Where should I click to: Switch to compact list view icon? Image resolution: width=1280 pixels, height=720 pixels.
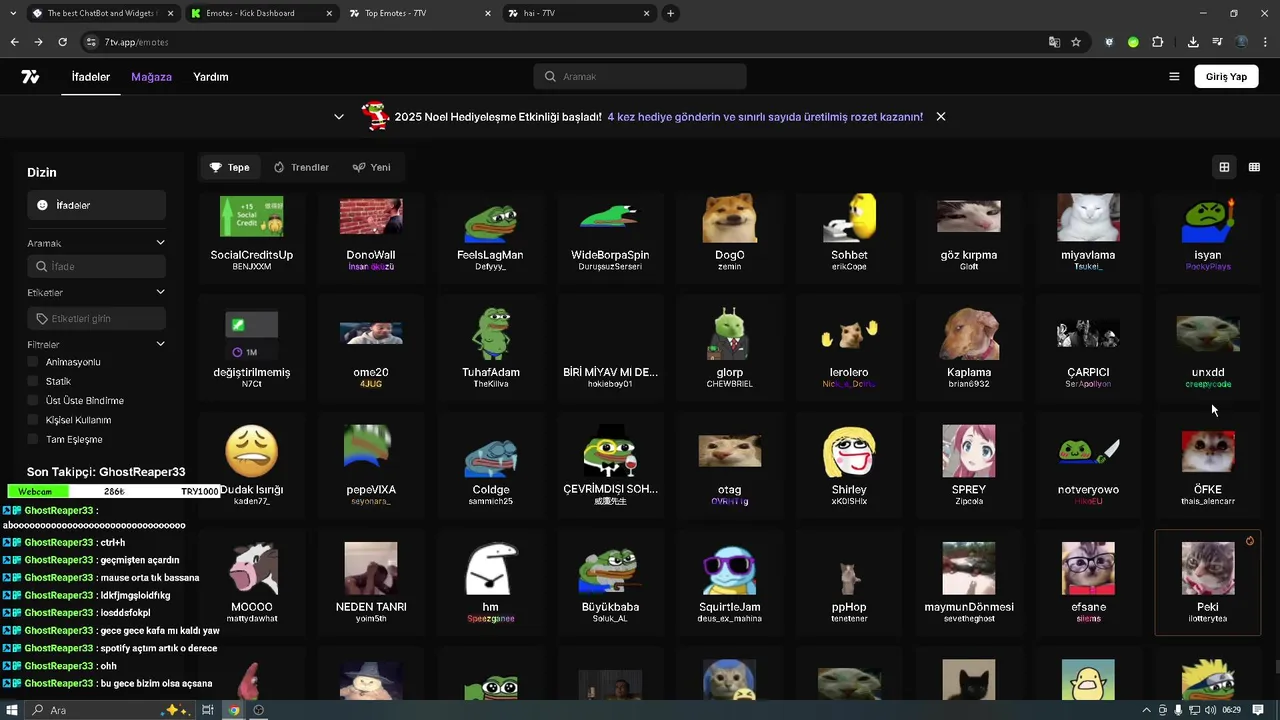pyautogui.click(x=1254, y=167)
